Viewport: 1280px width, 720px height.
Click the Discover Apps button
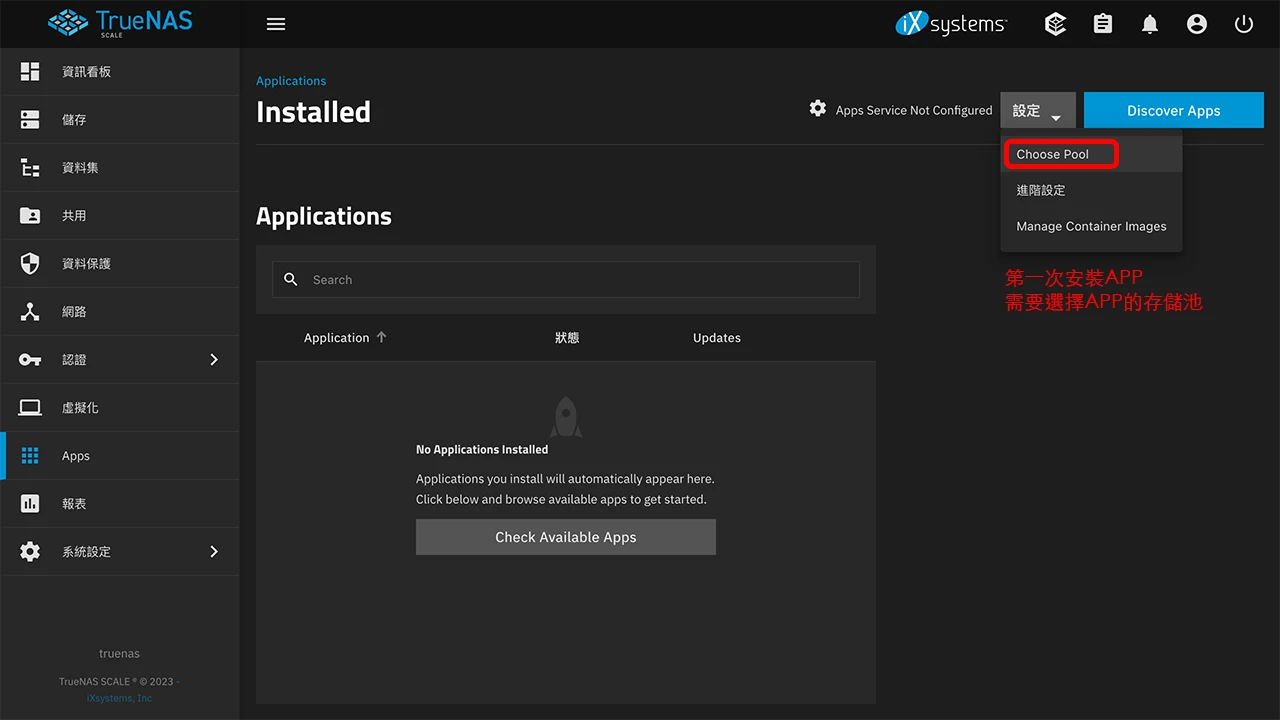(1173, 110)
